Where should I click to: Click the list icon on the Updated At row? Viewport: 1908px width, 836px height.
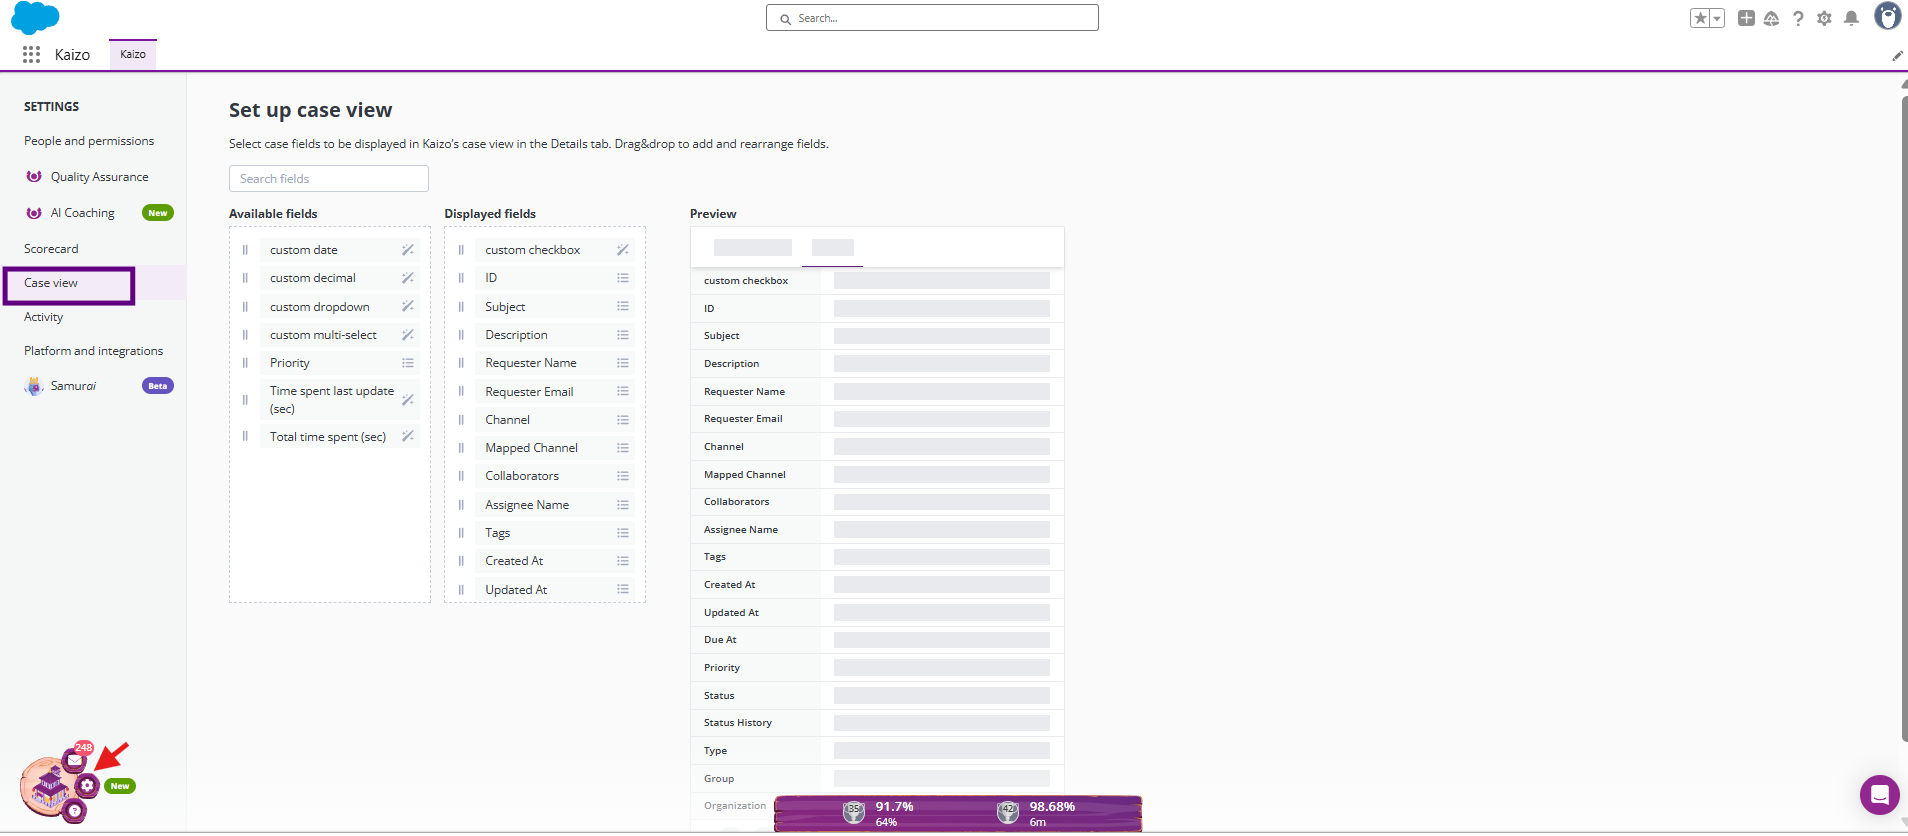(x=623, y=589)
